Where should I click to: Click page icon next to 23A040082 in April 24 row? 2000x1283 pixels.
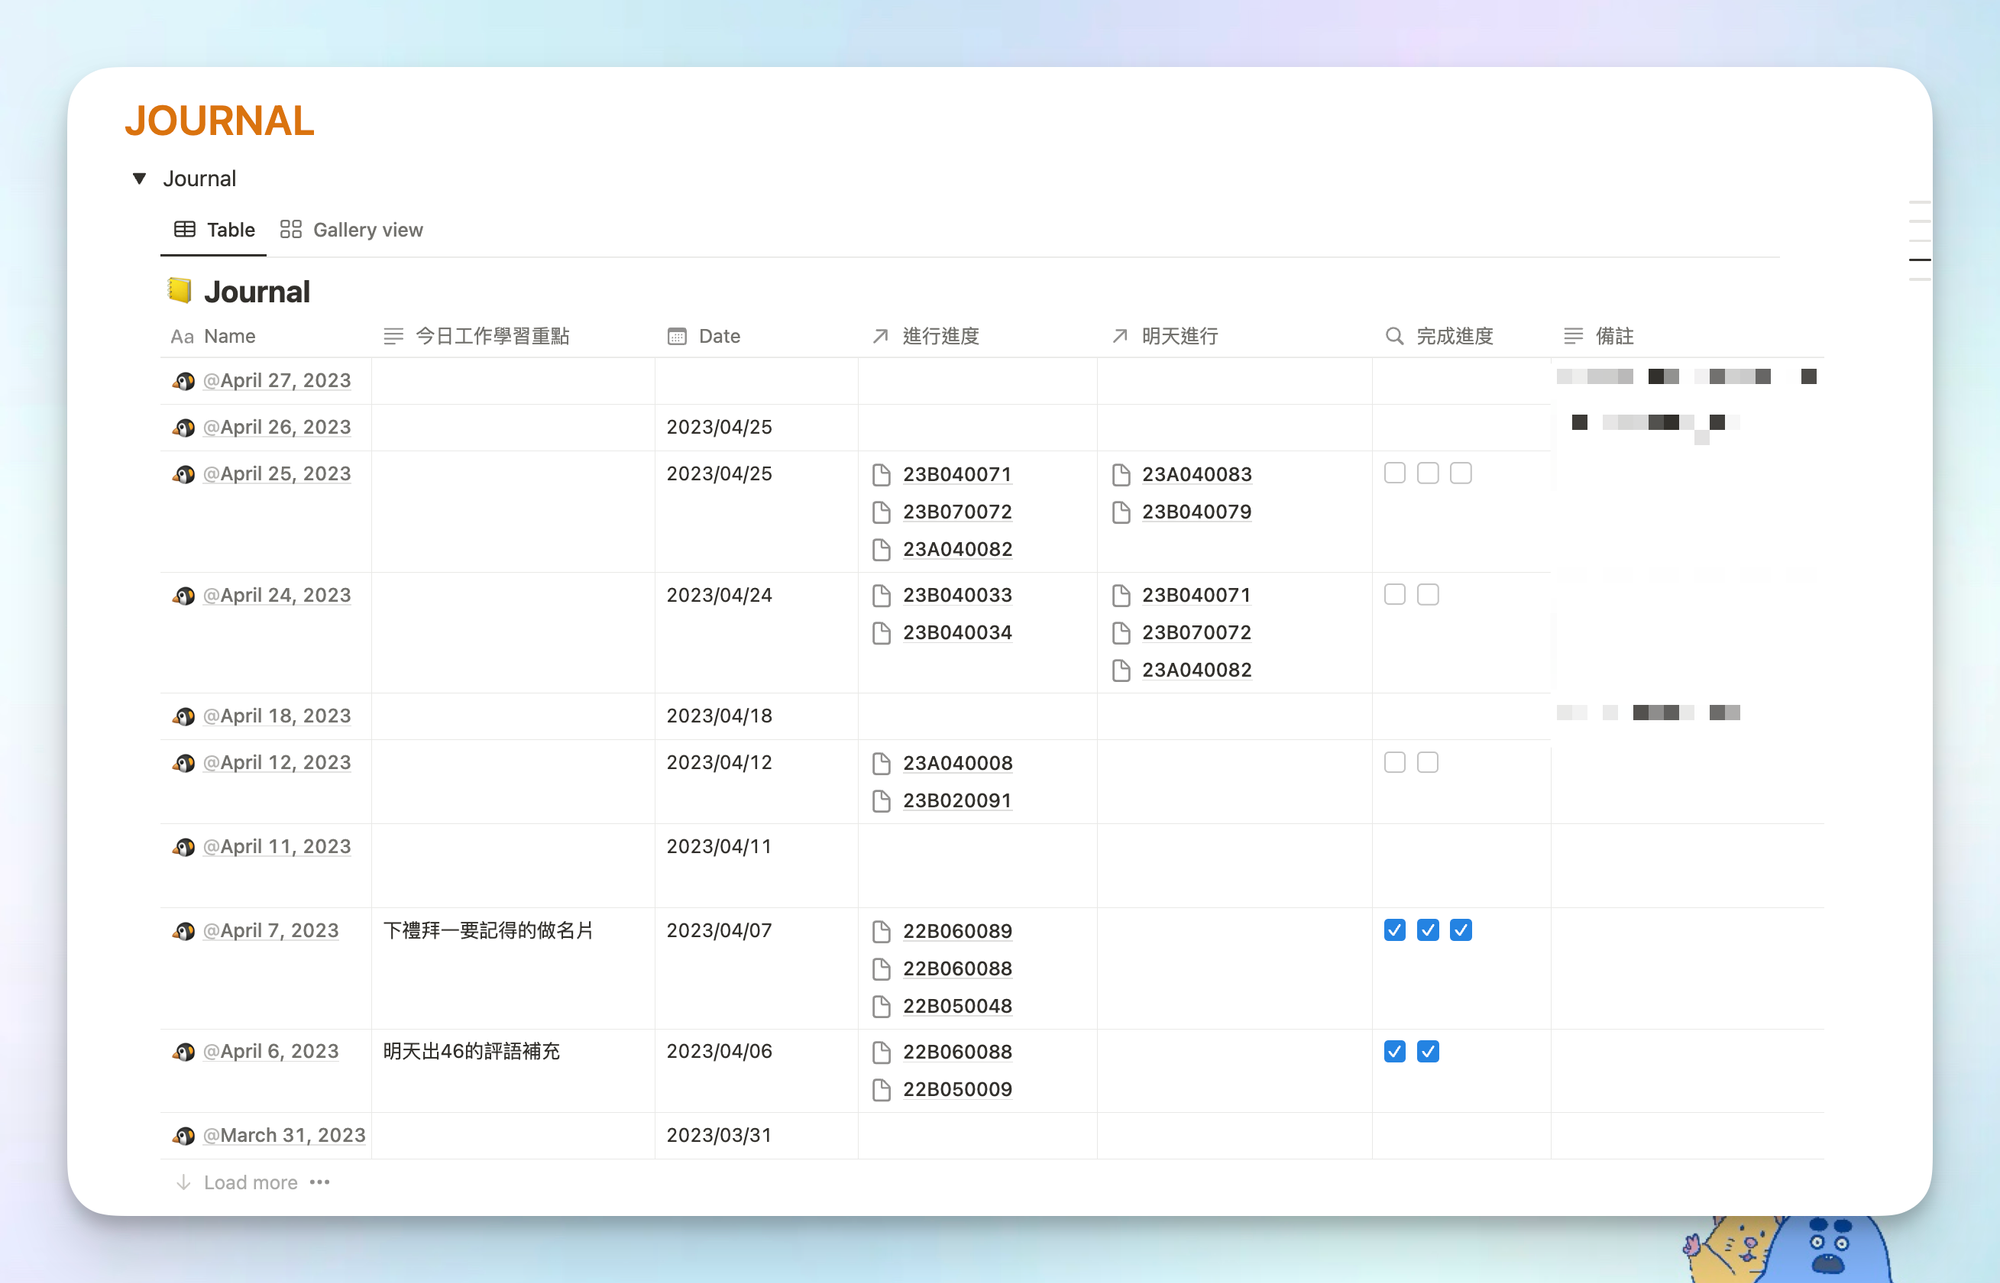point(1121,670)
